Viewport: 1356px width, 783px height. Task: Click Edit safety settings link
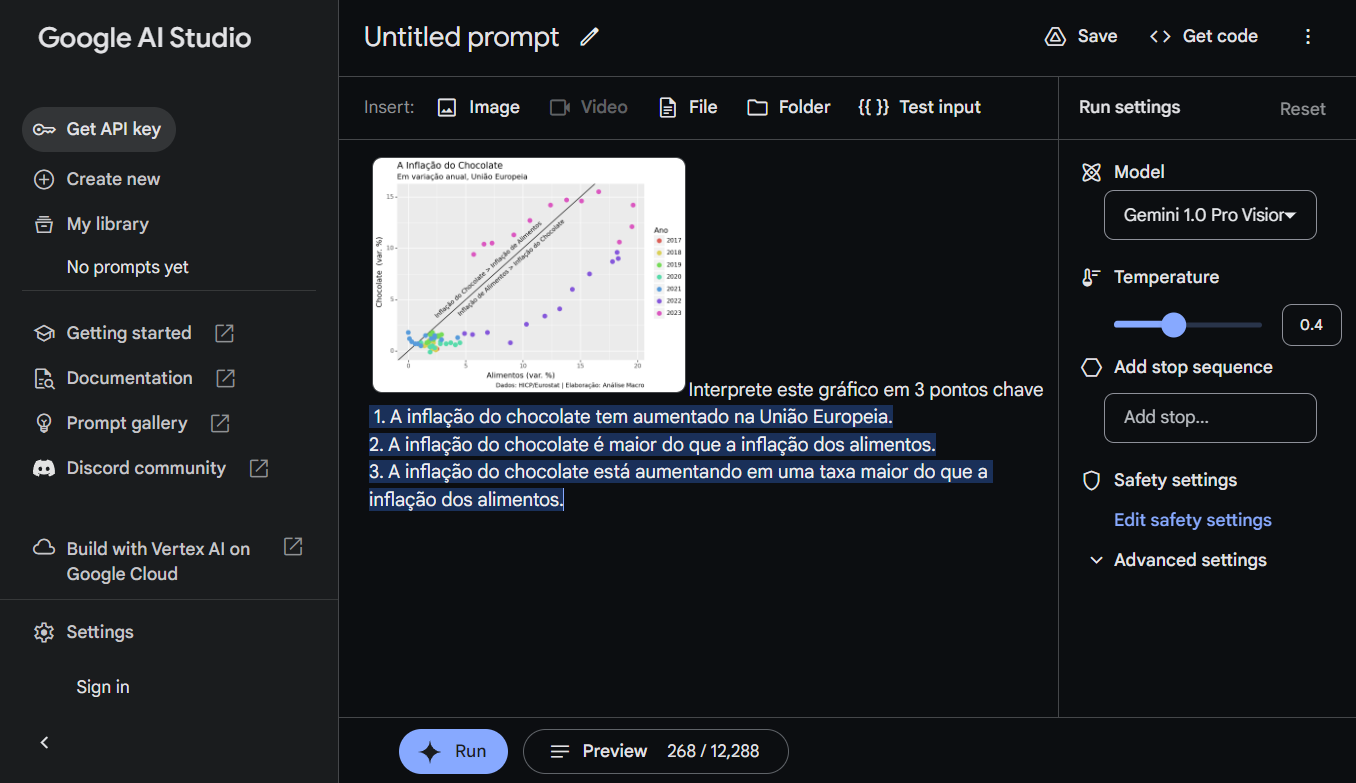pyautogui.click(x=1193, y=520)
